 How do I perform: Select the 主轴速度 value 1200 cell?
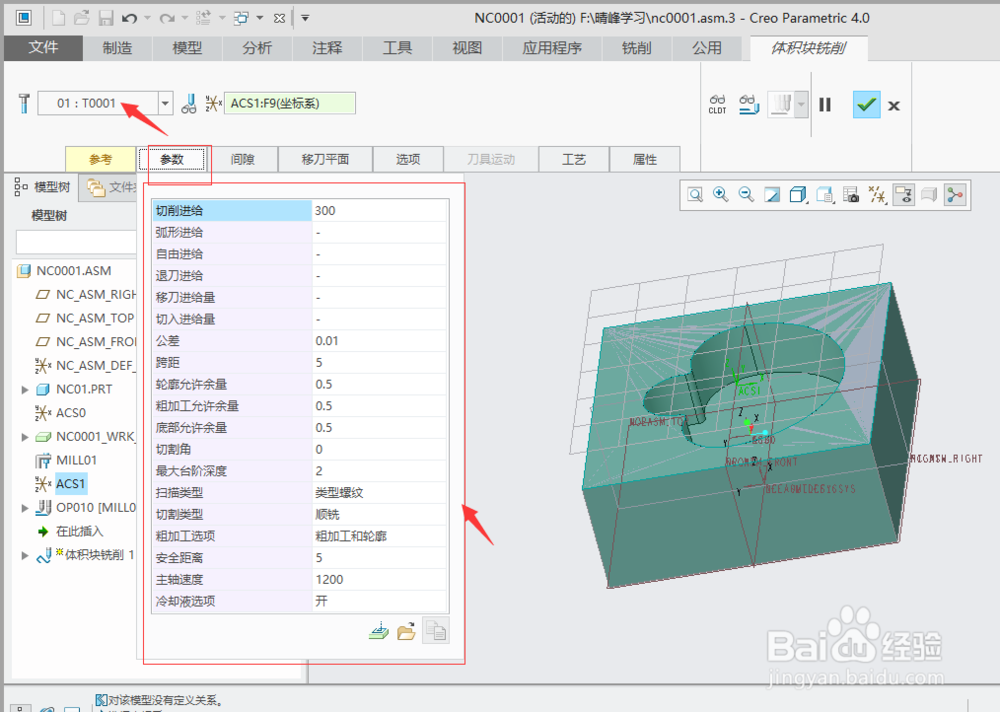point(380,579)
